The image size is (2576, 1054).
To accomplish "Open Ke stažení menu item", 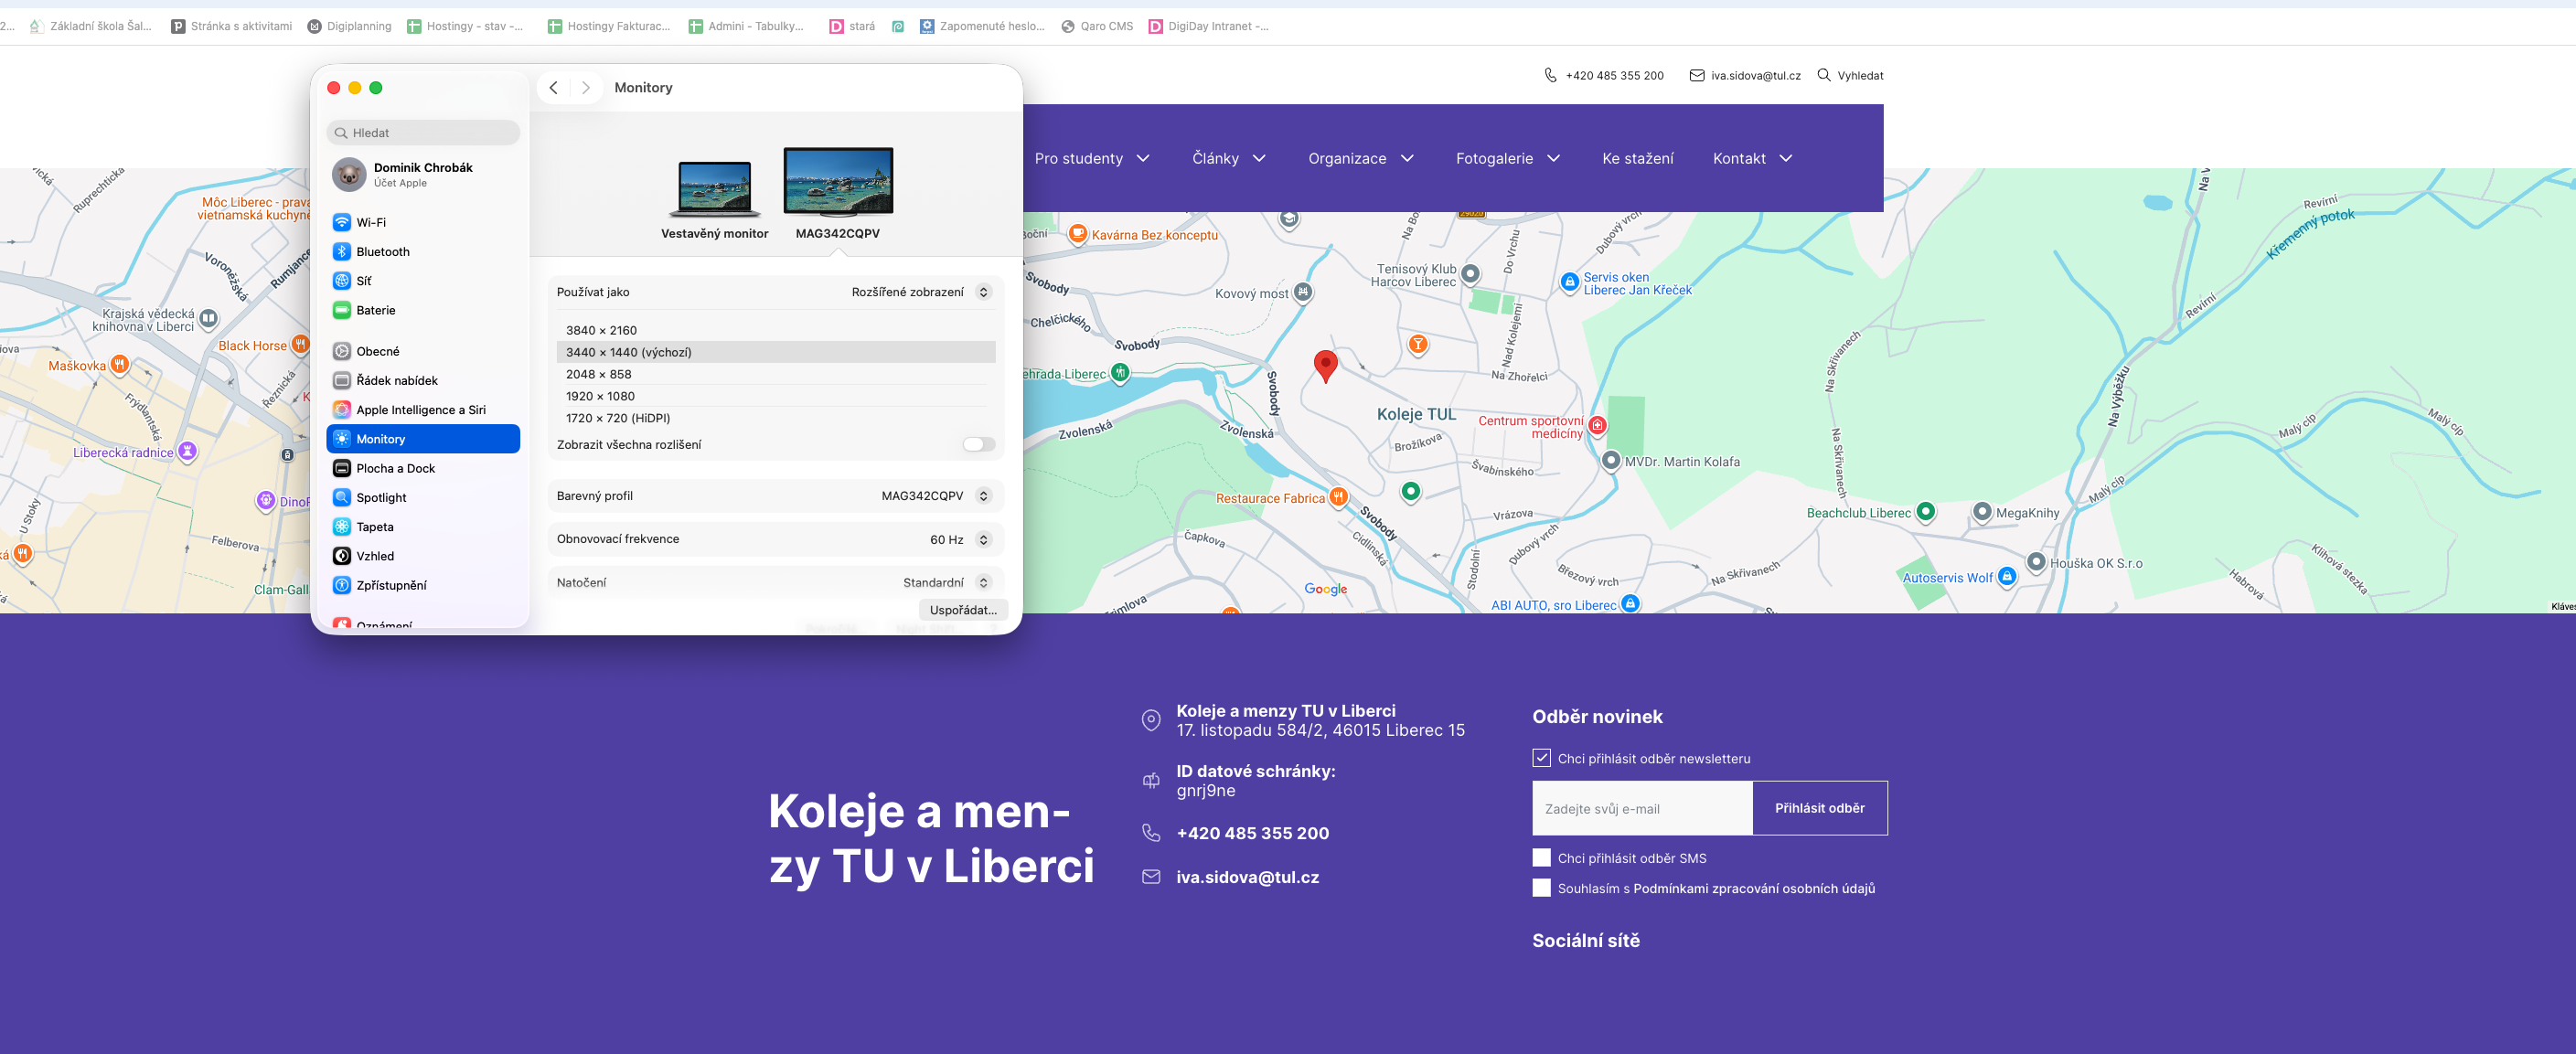I will (x=1637, y=158).
